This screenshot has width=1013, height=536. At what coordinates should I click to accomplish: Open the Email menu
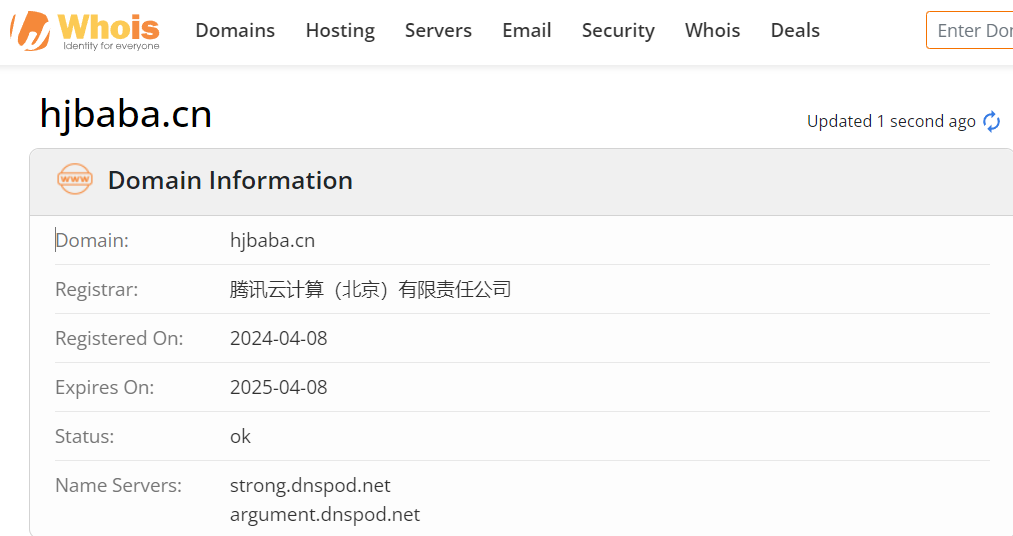(x=527, y=31)
